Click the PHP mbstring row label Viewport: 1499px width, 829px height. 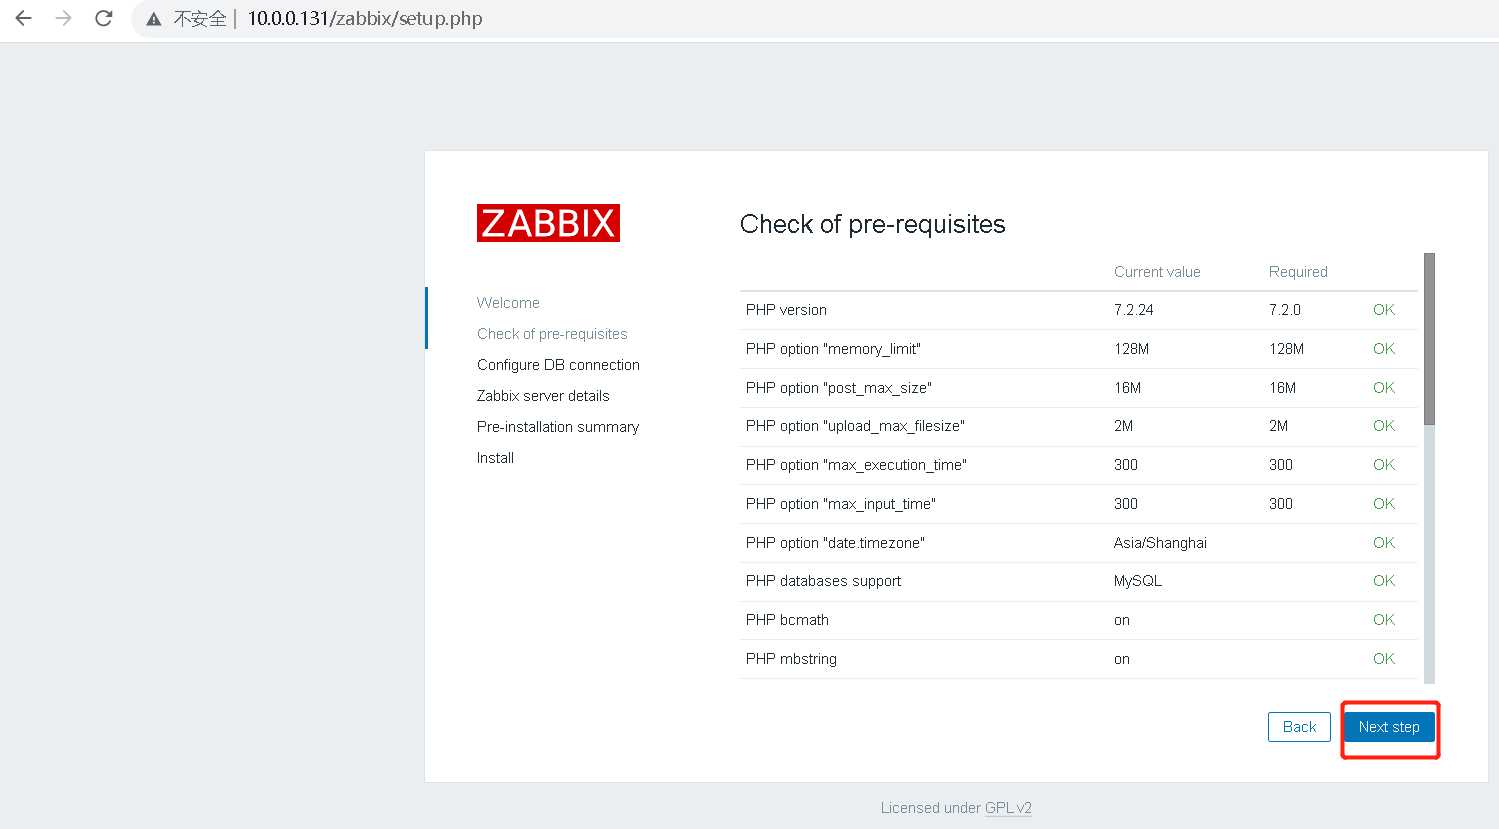[791, 659]
